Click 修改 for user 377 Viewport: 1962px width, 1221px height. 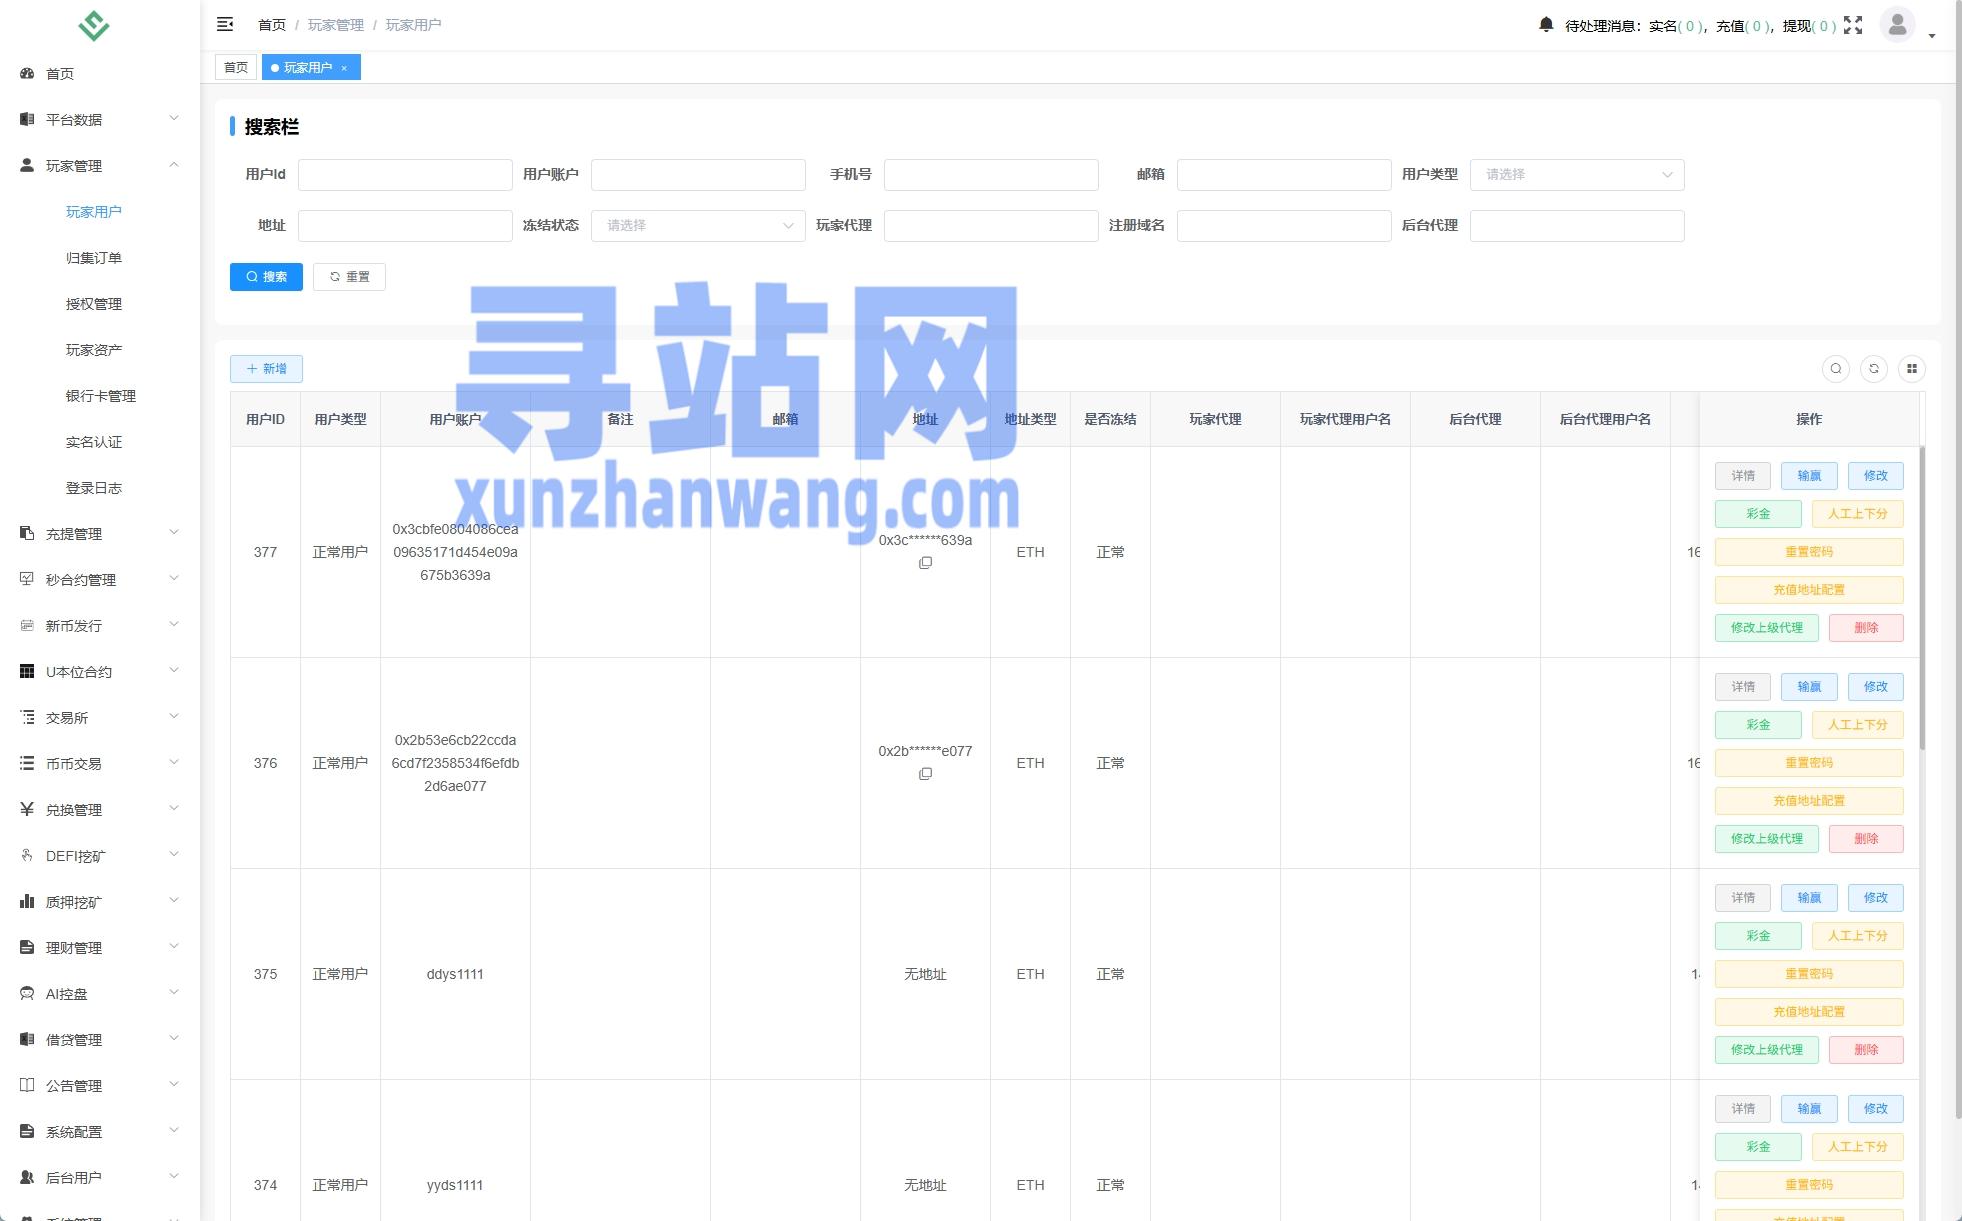(1875, 476)
